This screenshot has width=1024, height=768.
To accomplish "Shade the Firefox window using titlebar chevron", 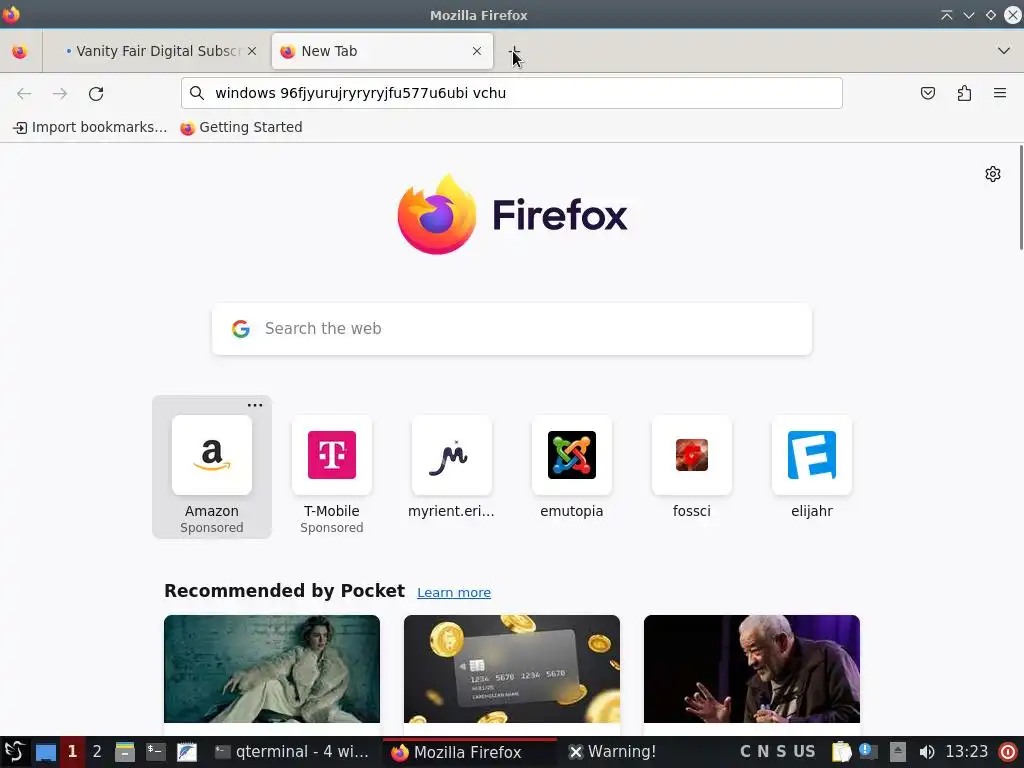I will (x=946, y=15).
